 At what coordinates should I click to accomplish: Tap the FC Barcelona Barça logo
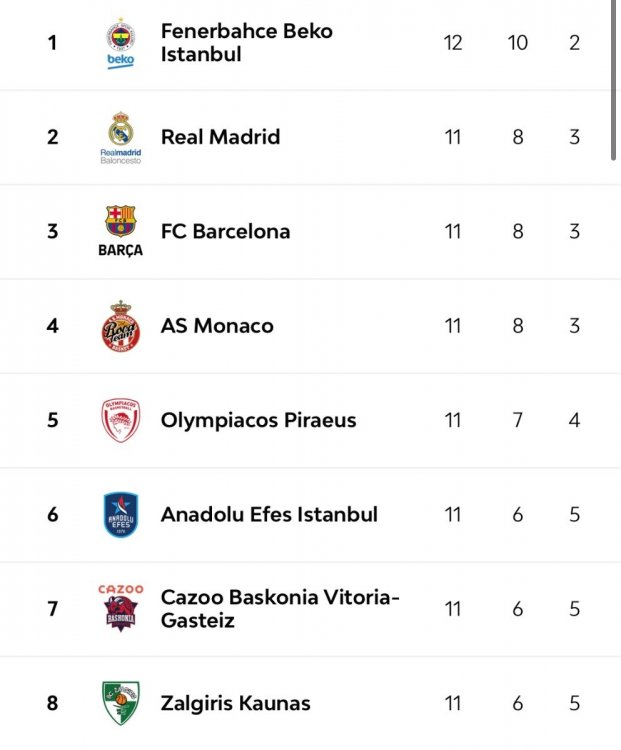pos(121,231)
